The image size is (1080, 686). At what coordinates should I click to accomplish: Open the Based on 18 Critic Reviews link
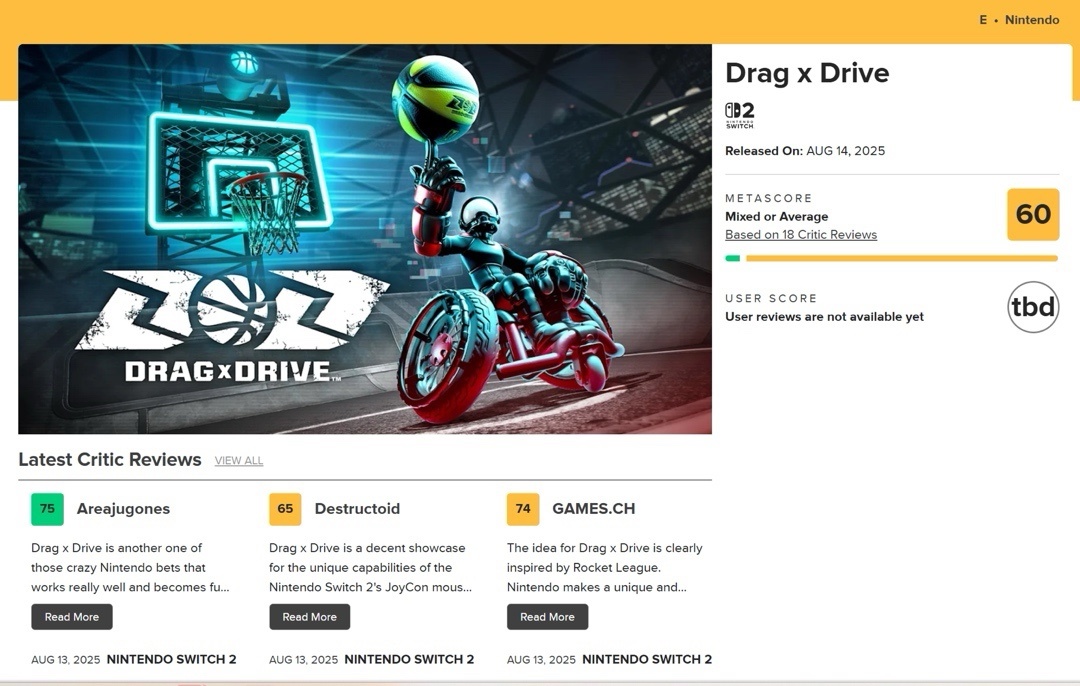pyautogui.click(x=800, y=235)
